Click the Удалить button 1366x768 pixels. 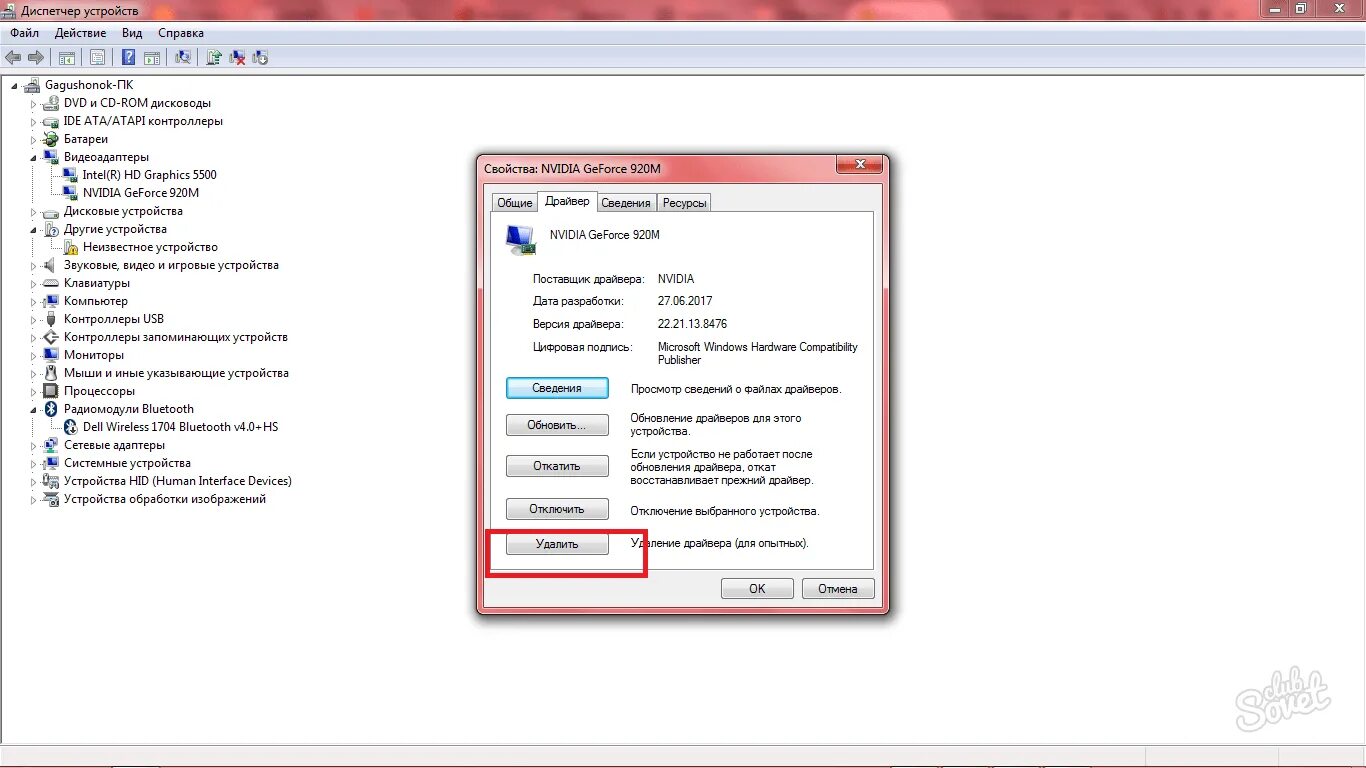[x=557, y=544]
